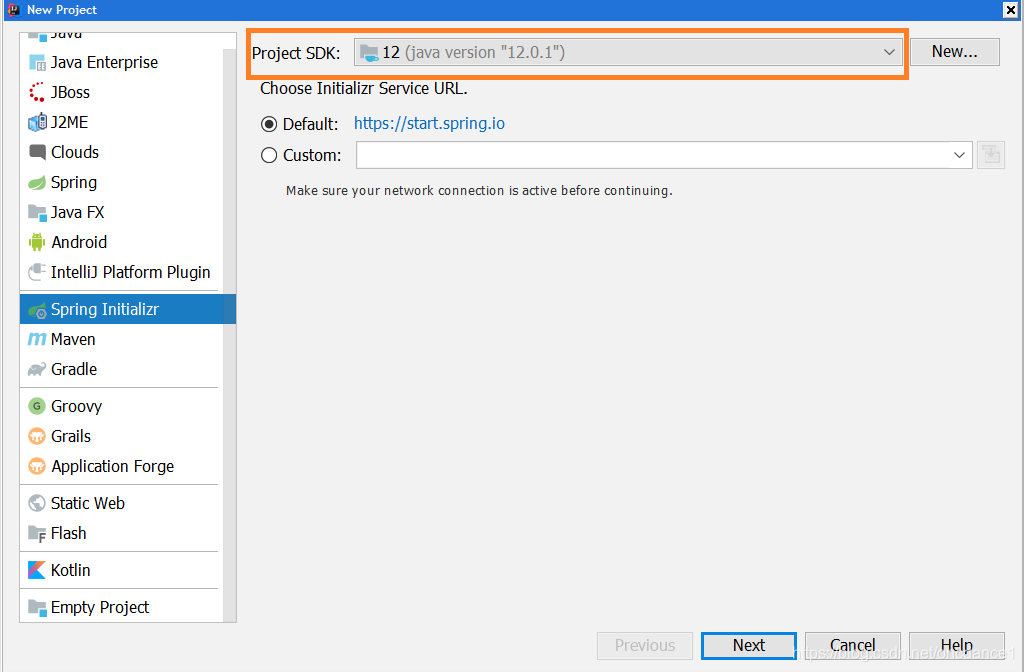
Task: Click the Next button
Action: tap(748, 645)
